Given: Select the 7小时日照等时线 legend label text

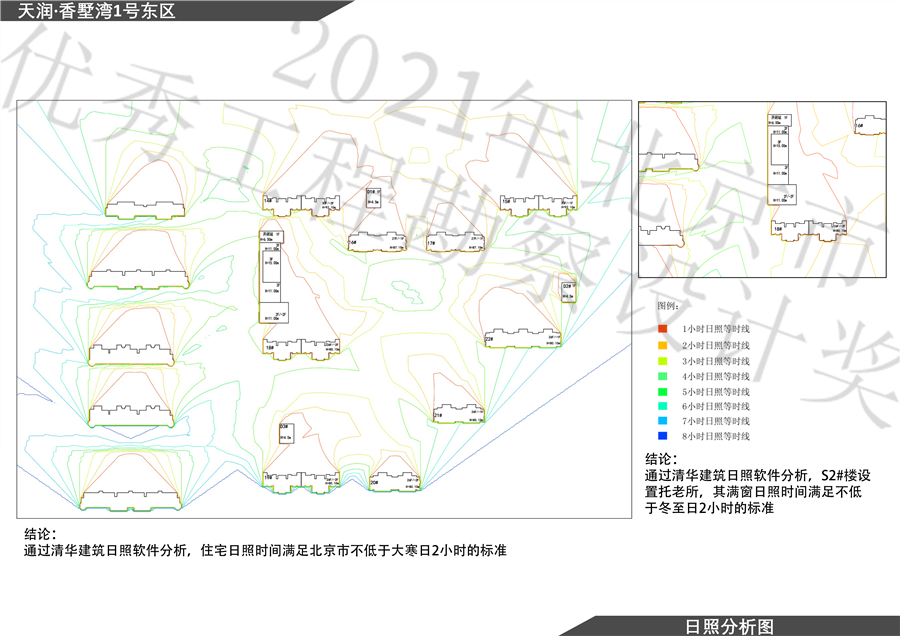Looking at the screenshot, I should pos(715,422).
